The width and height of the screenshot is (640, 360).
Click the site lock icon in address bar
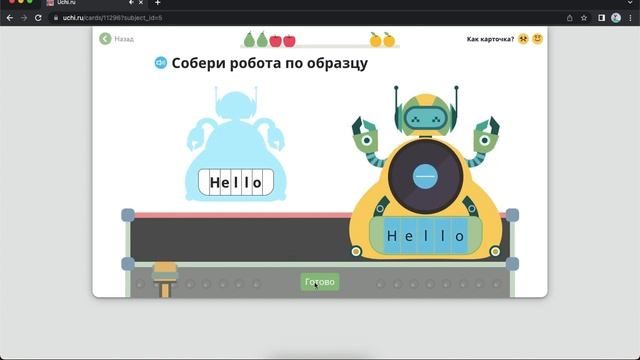click(x=56, y=18)
